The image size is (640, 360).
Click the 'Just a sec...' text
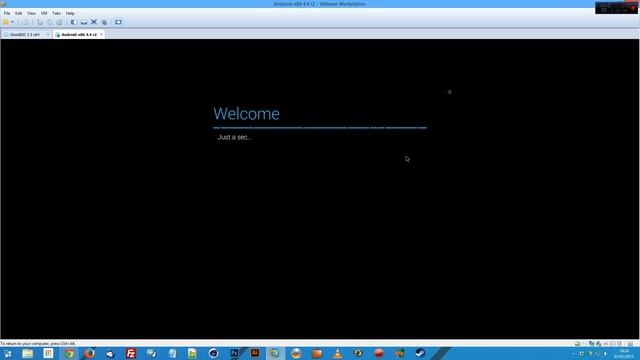pos(234,137)
